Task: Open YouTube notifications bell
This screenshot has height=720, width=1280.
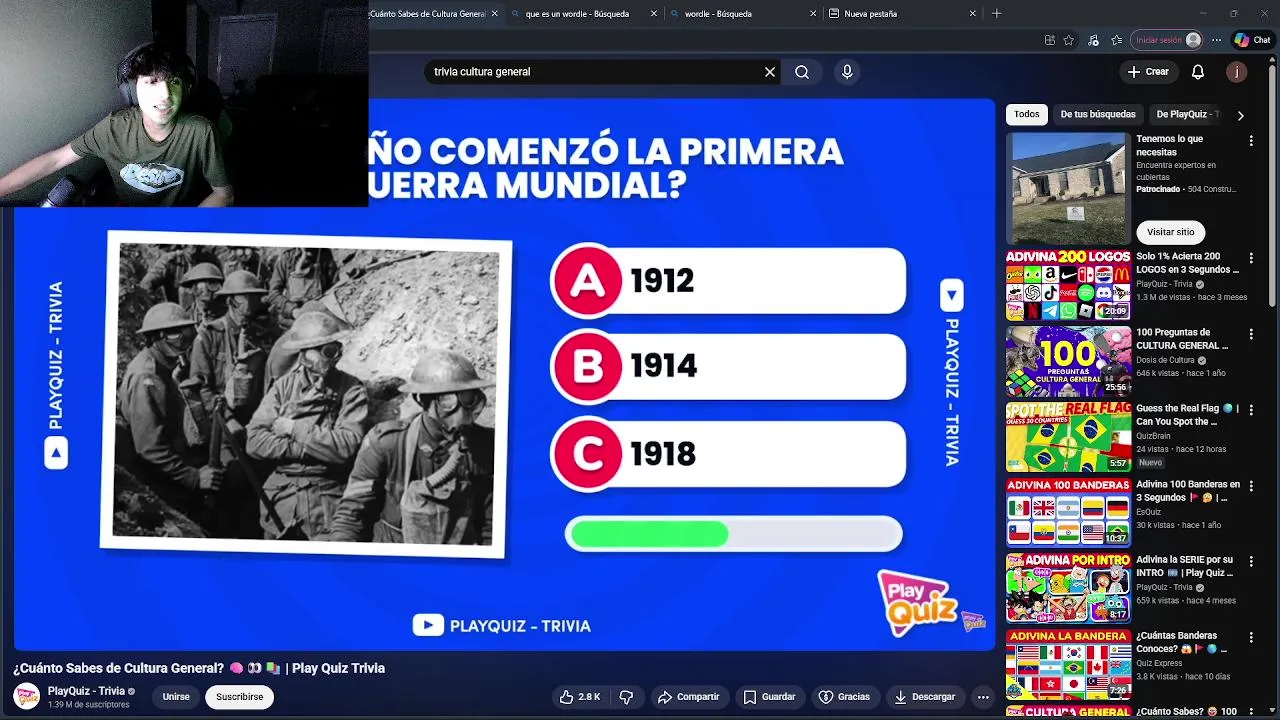Action: pos(1198,72)
